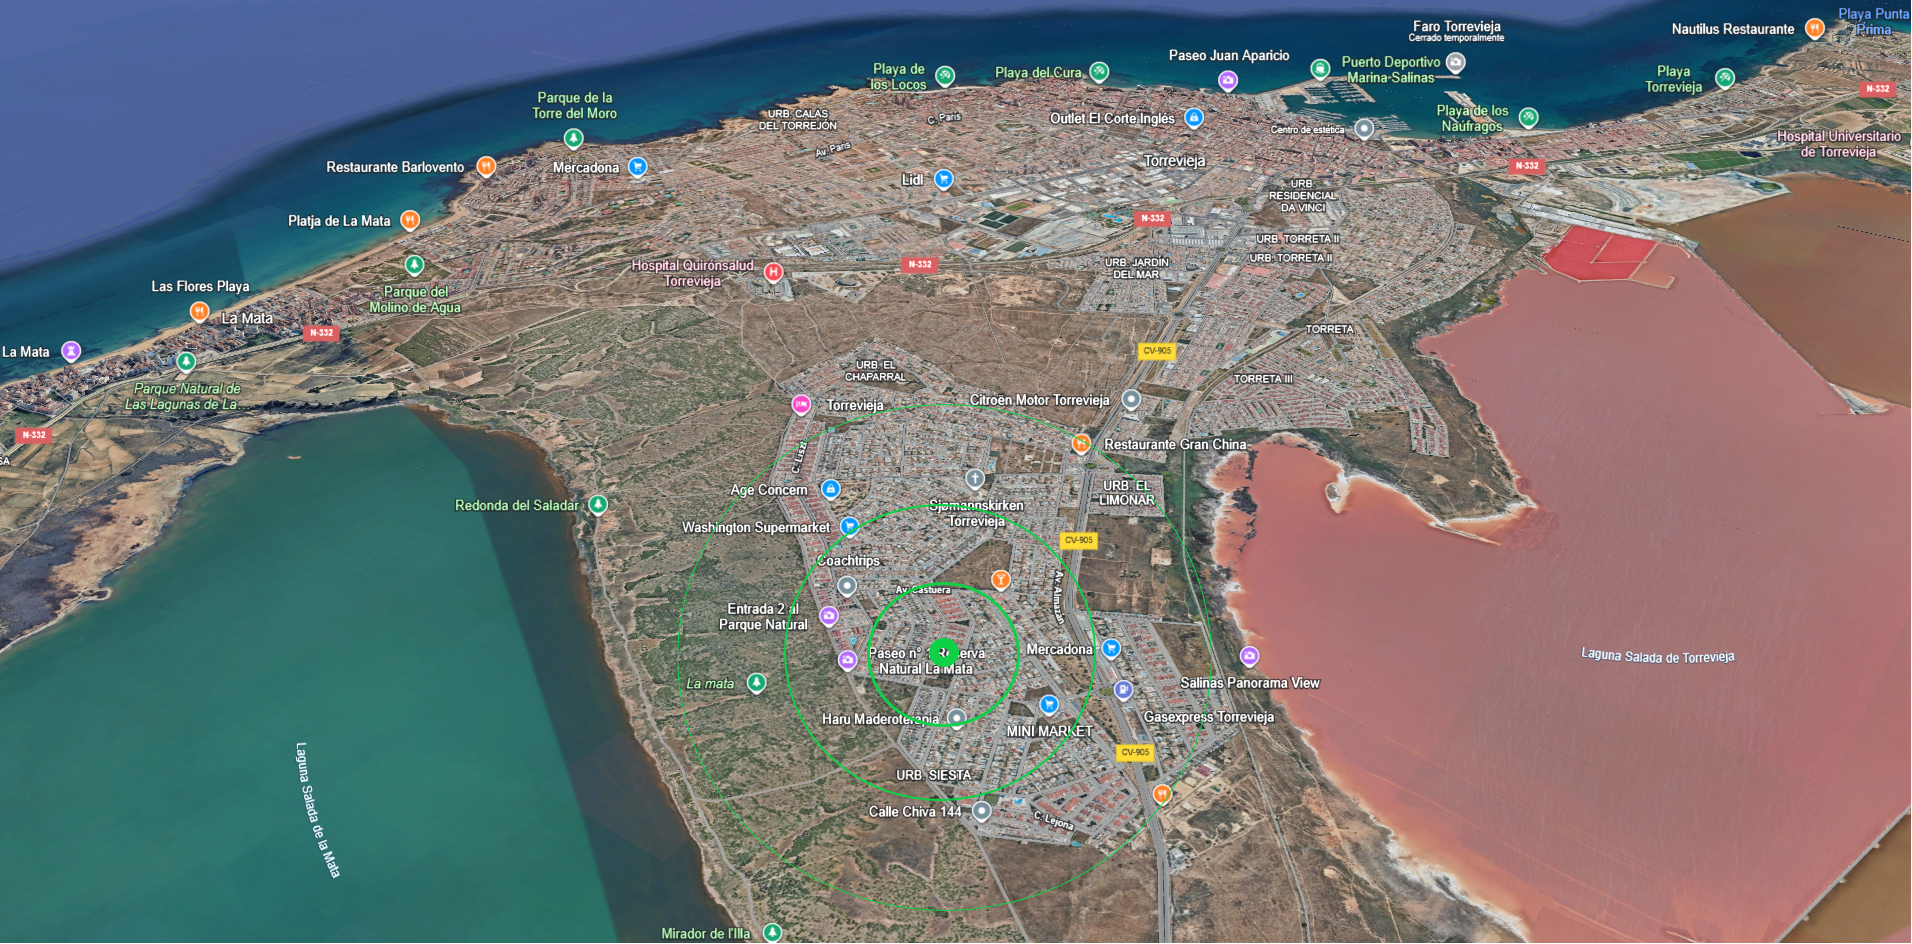Click the Washington Supermarket cart pin
The image size is (1912, 944).
(849, 526)
